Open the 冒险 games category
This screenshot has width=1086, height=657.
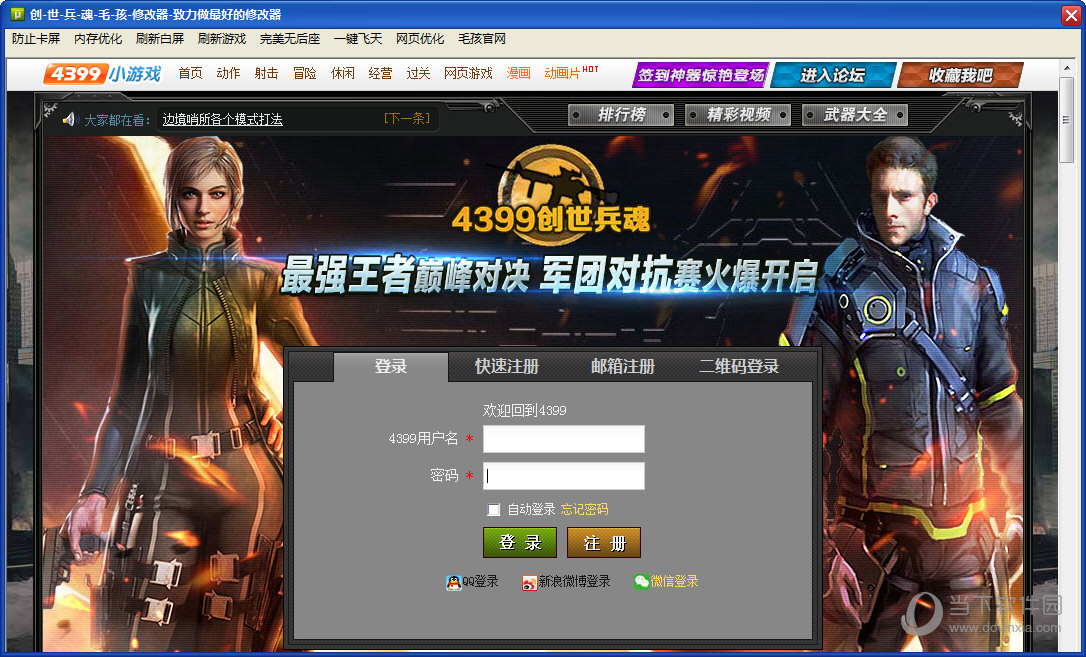(304, 73)
